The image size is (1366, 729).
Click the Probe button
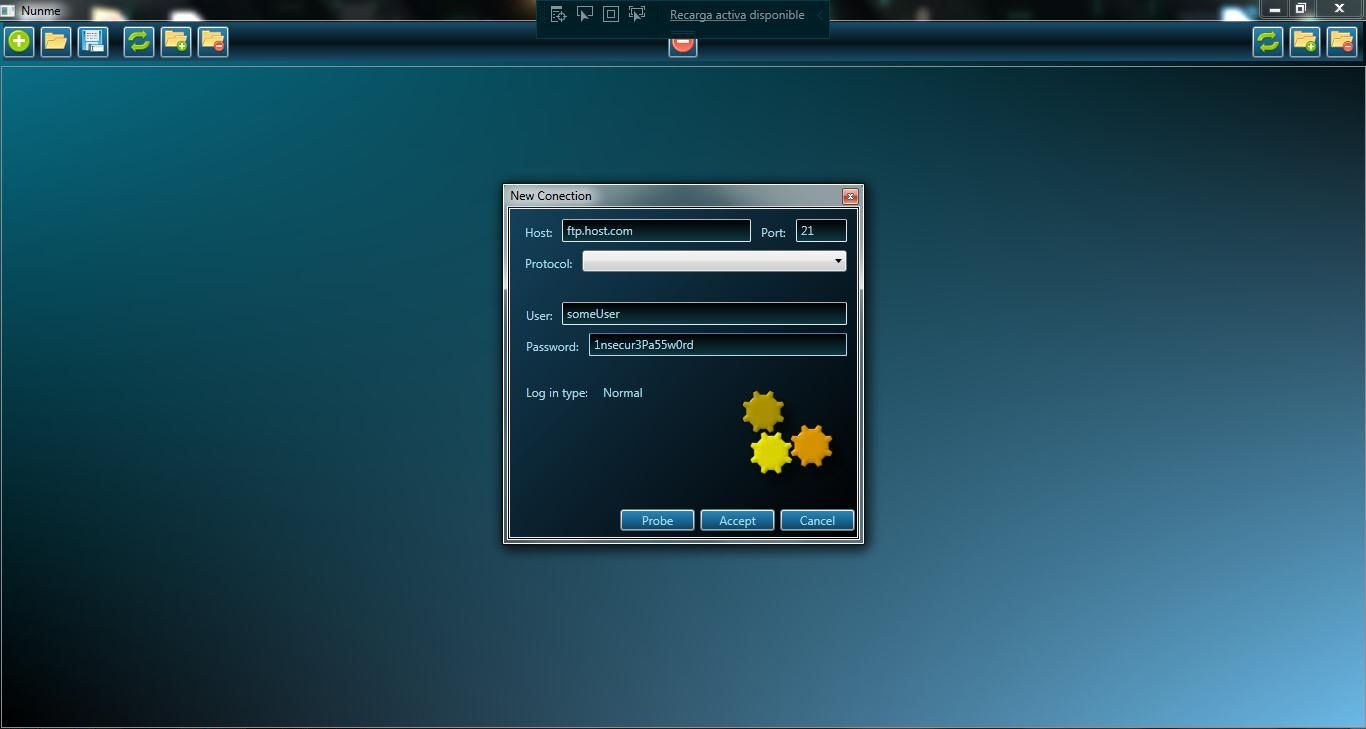[657, 520]
